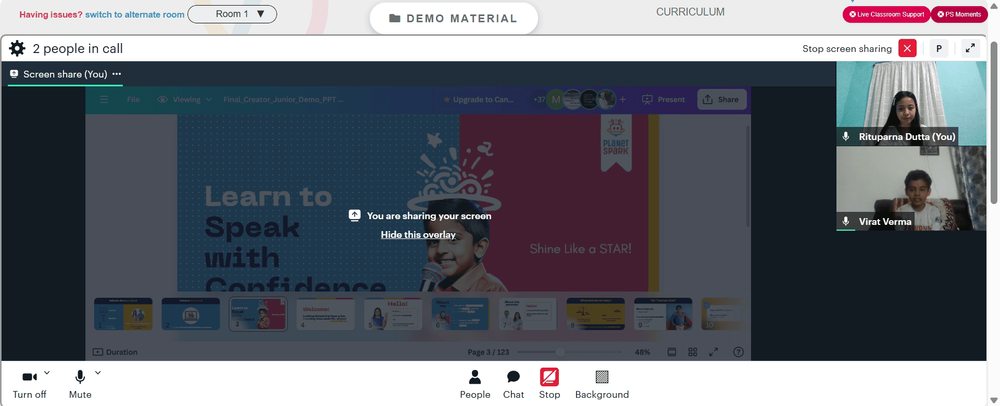This screenshot has width=1000, height=406.
Task: Click the red Stop sharing icon
Action: (549, 377)
